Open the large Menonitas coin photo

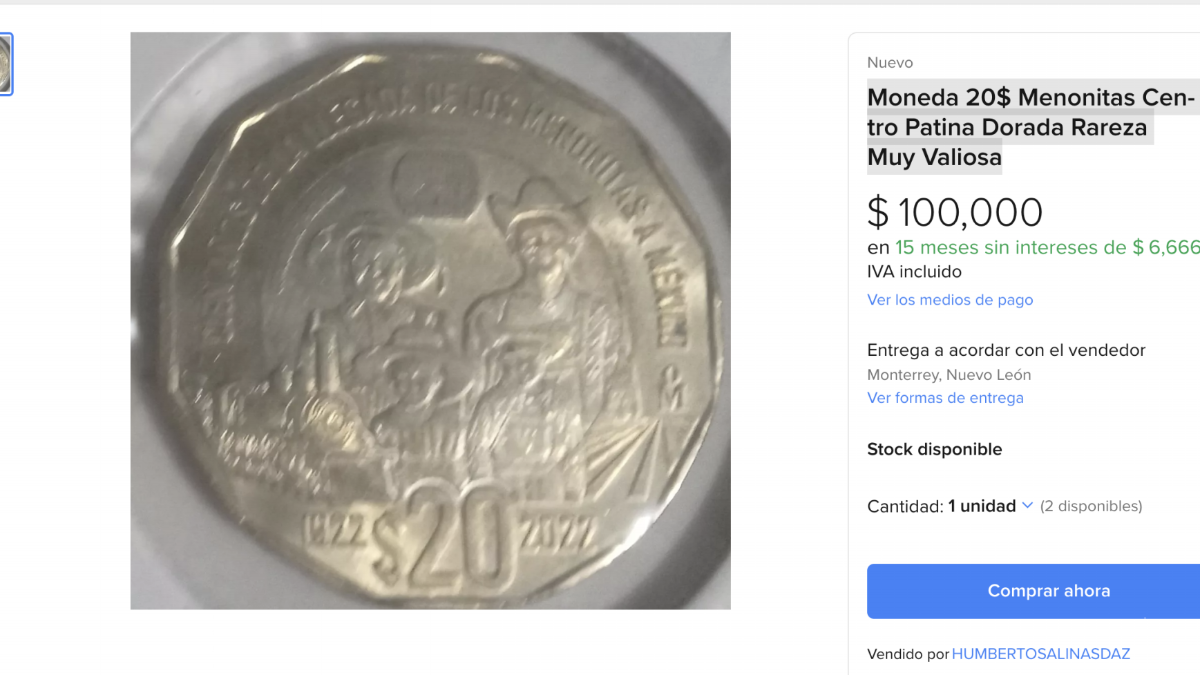tap(430, 320)
